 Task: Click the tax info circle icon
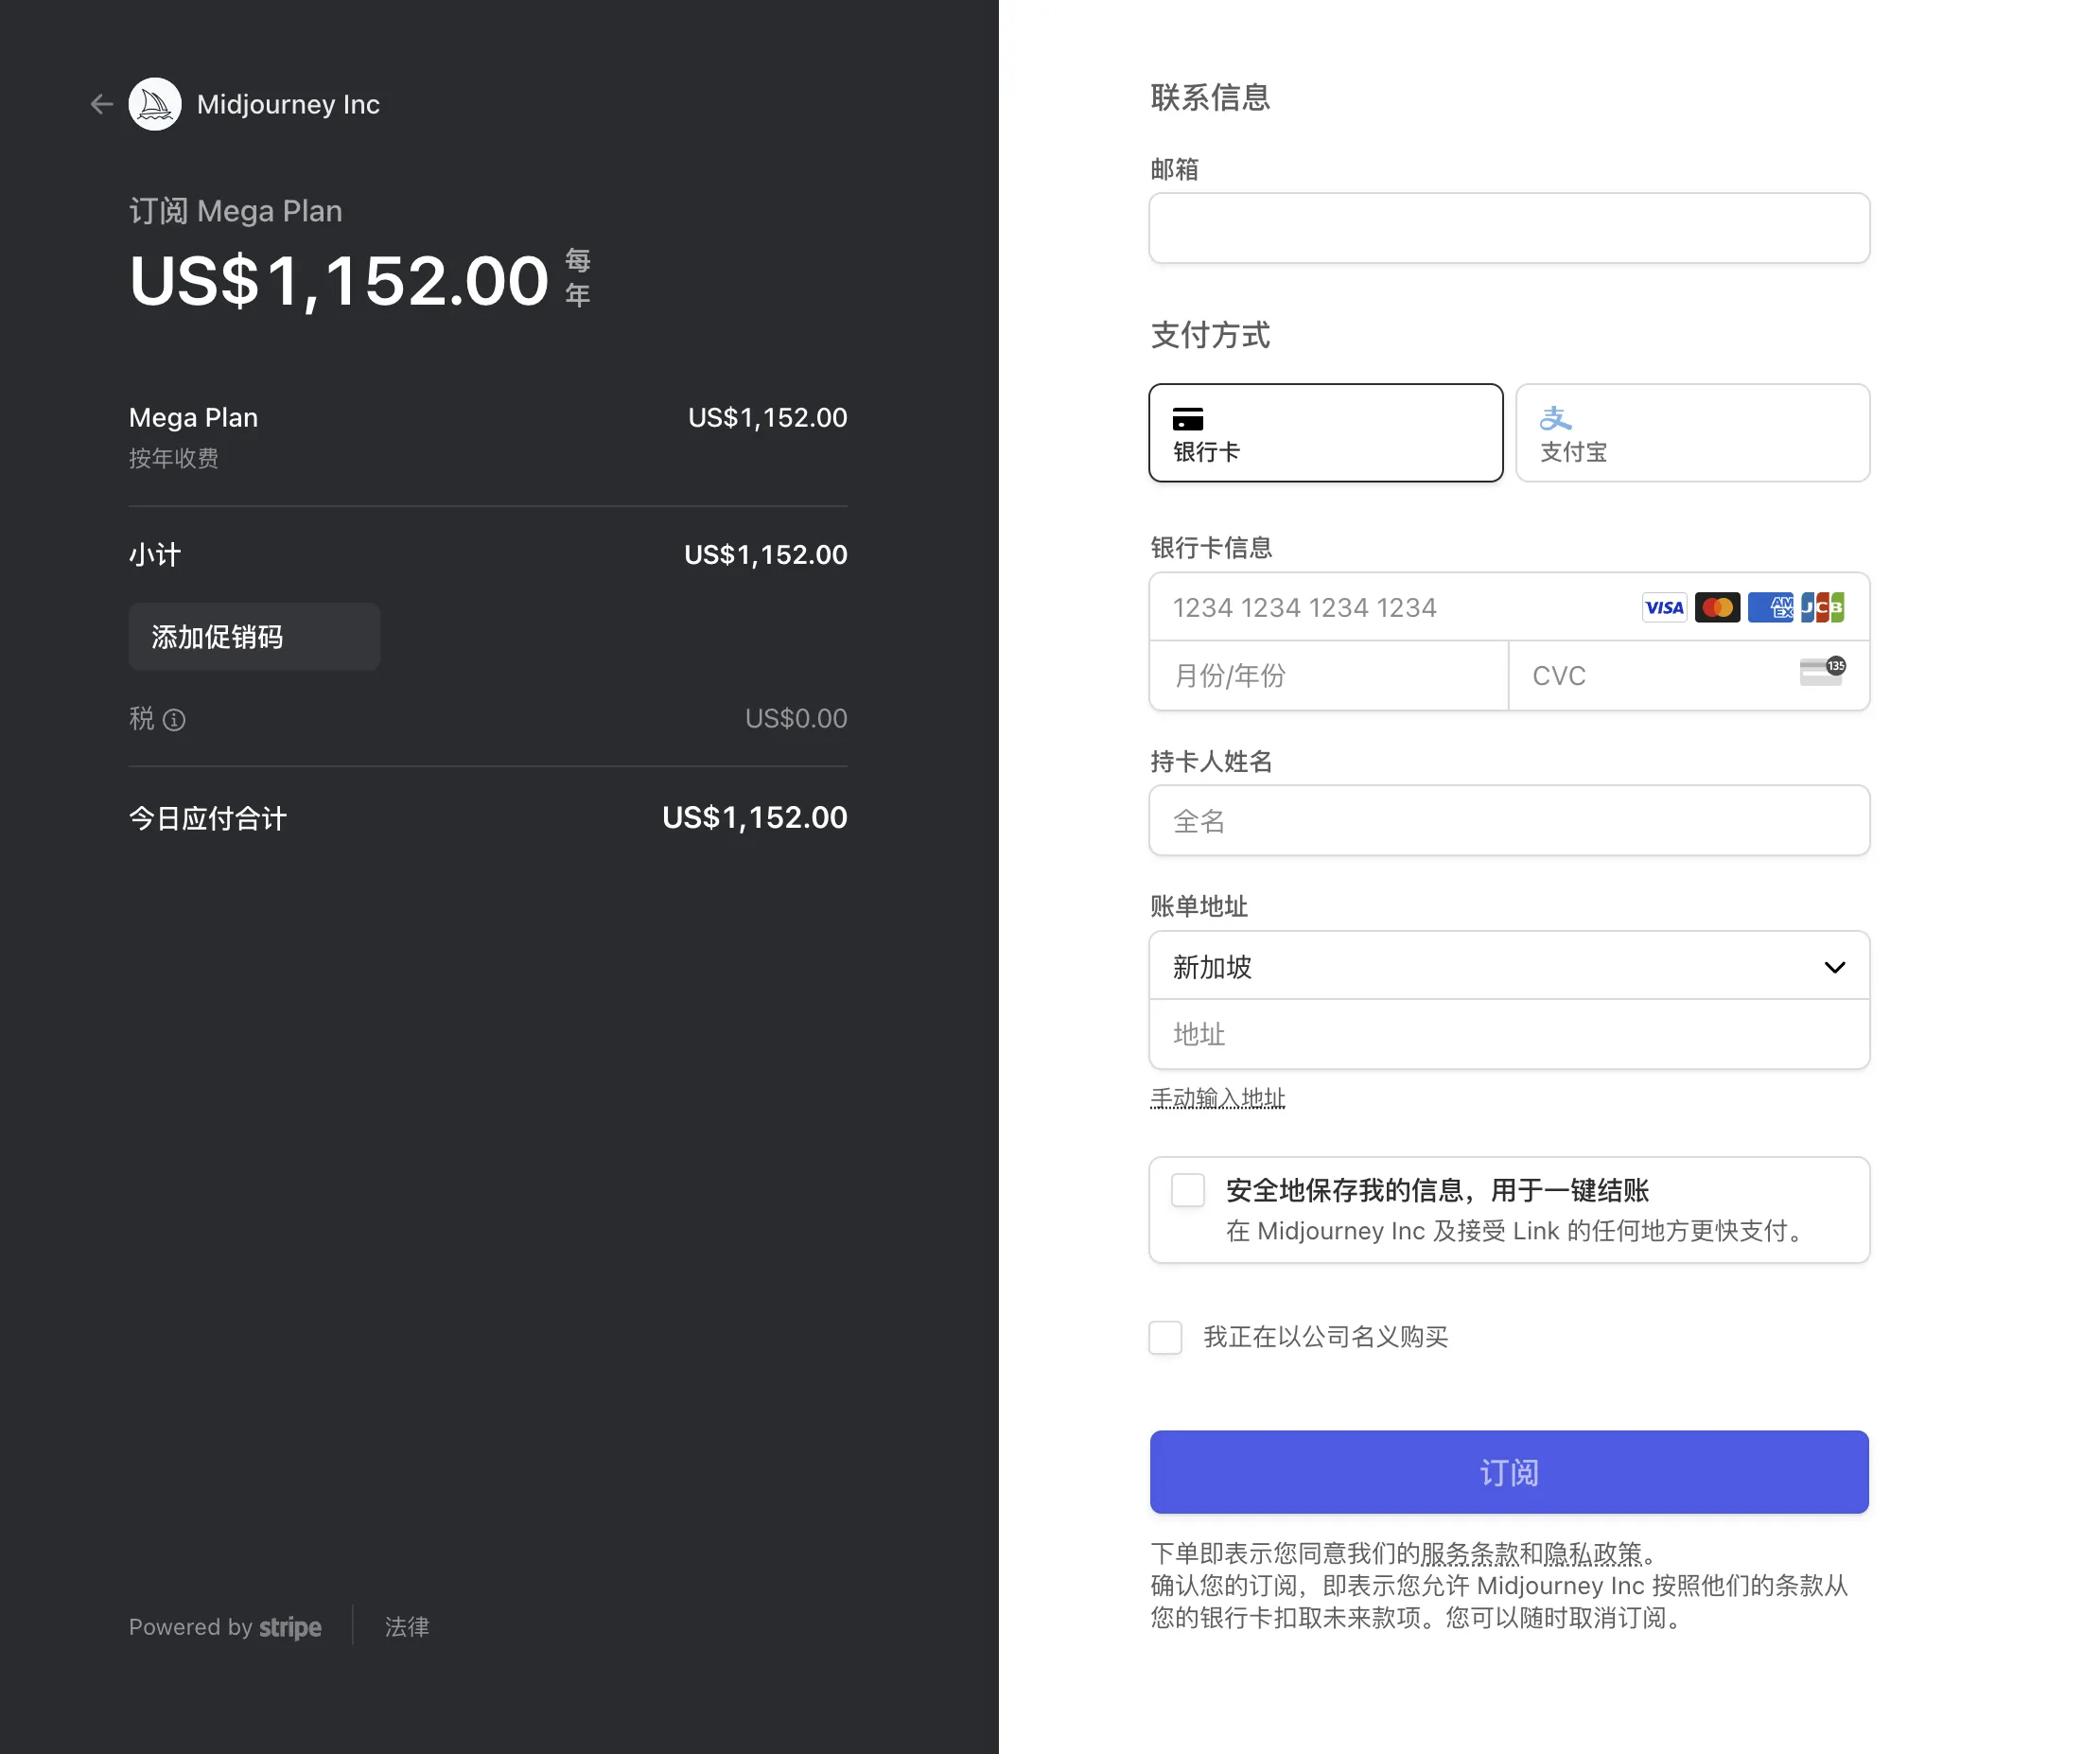[174, 720]
